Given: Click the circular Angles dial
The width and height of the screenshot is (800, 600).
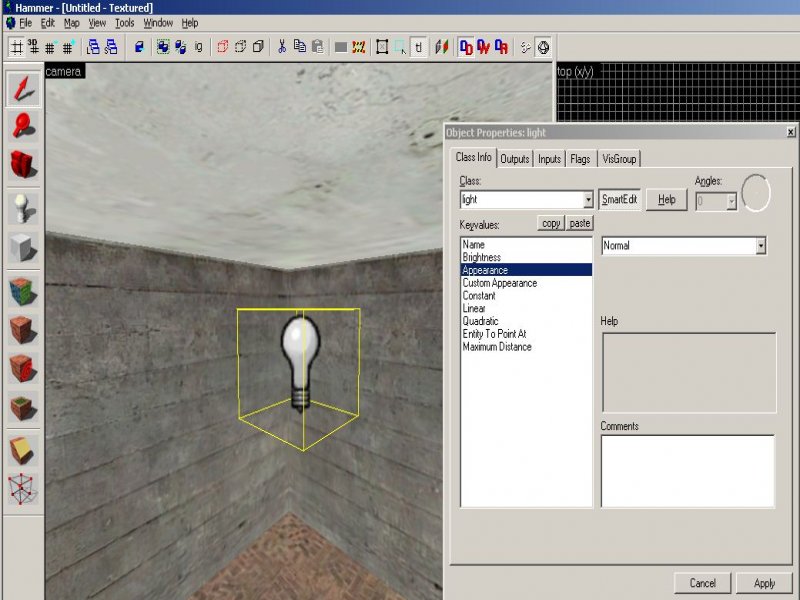Looking at the screenshot, I should 756,194.
